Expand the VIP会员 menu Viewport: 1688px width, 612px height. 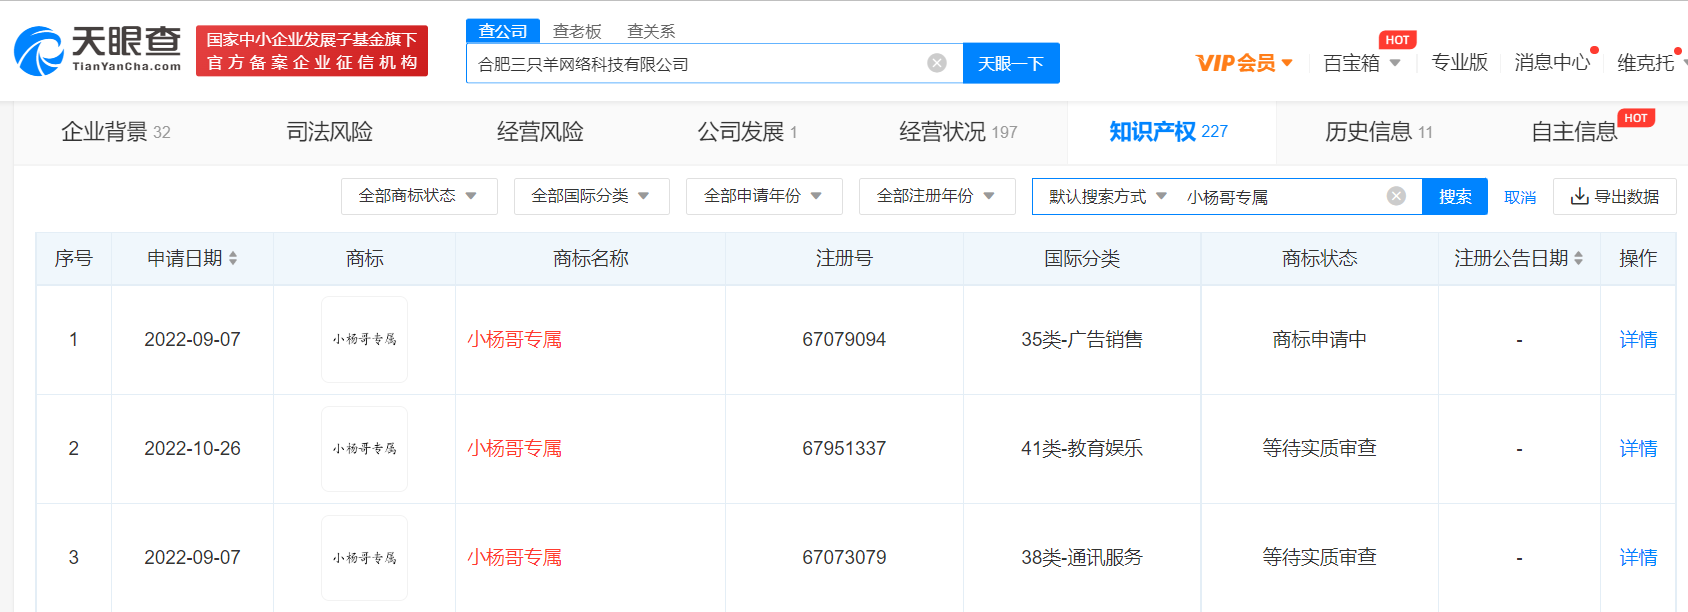pos(1244,63)
